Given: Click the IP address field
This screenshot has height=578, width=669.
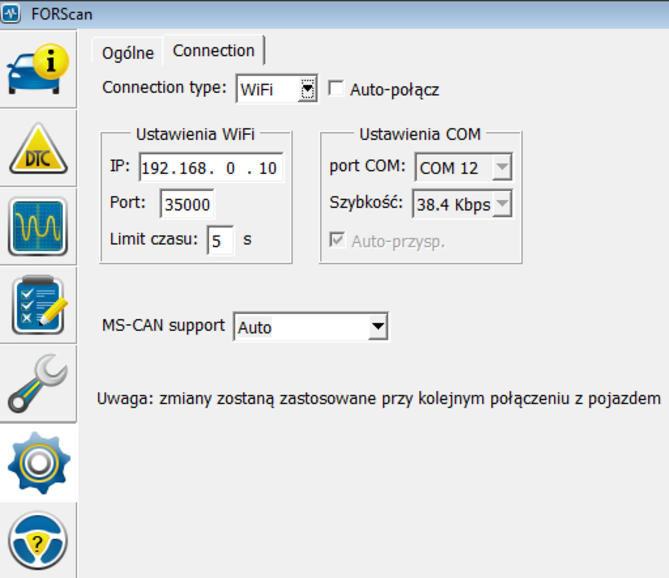Looking at the screenshot, I should click(211, 168).
